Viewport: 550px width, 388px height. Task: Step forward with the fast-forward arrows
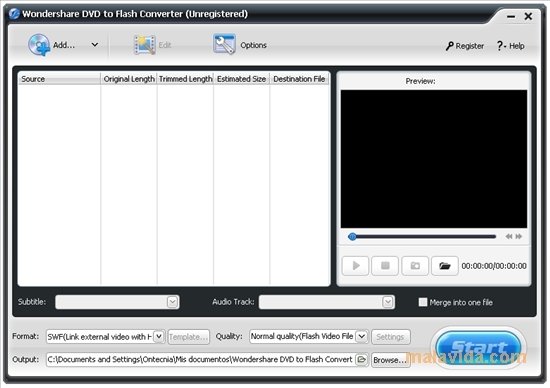pyautogui.click(x=519, y=237)
